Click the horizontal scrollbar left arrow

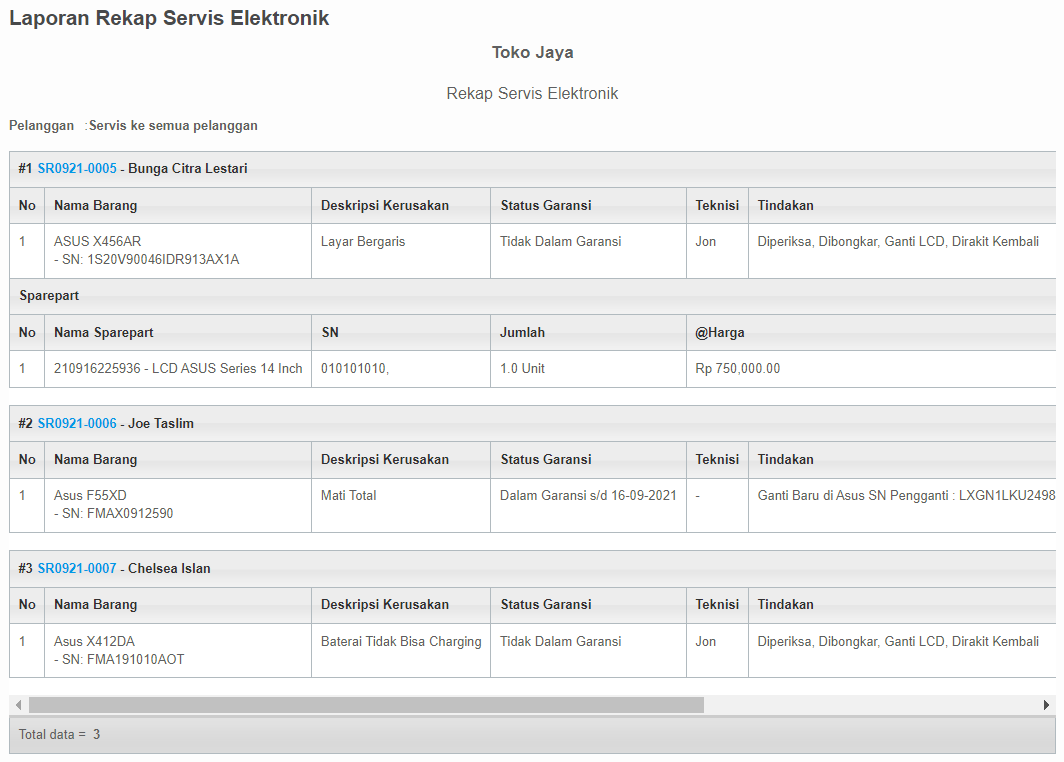pyautogui.click(x=18, y=705)
